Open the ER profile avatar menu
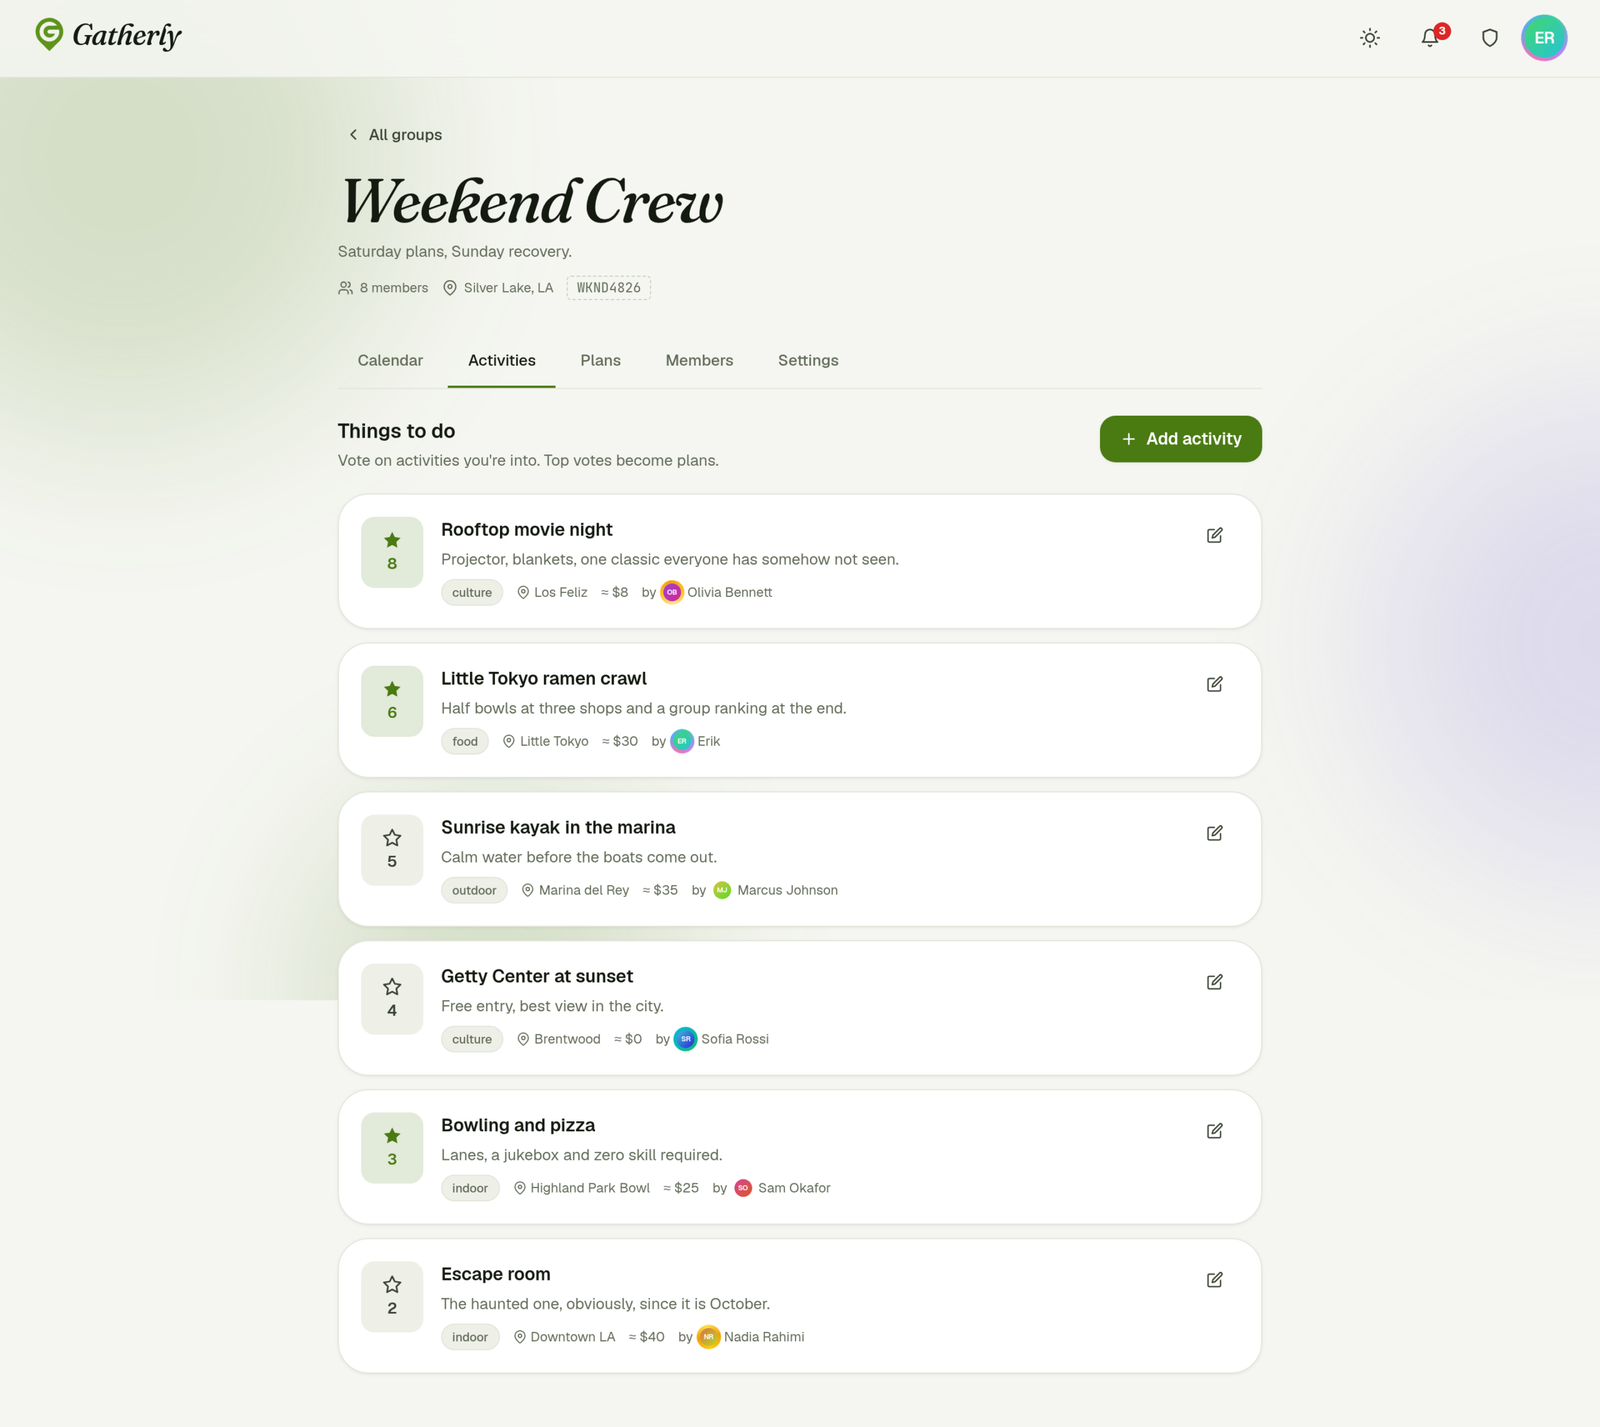This screenshot has width=1600, height=1427. pos(1544,38)
